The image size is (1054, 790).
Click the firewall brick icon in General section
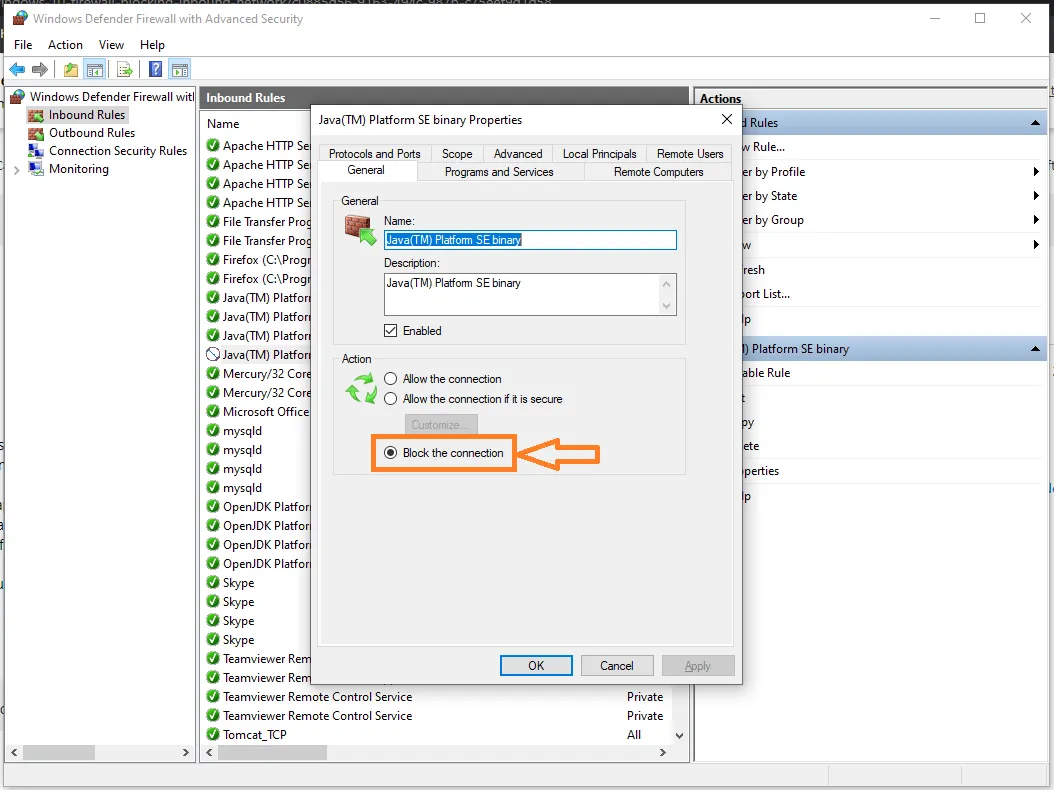click(360, 230)
